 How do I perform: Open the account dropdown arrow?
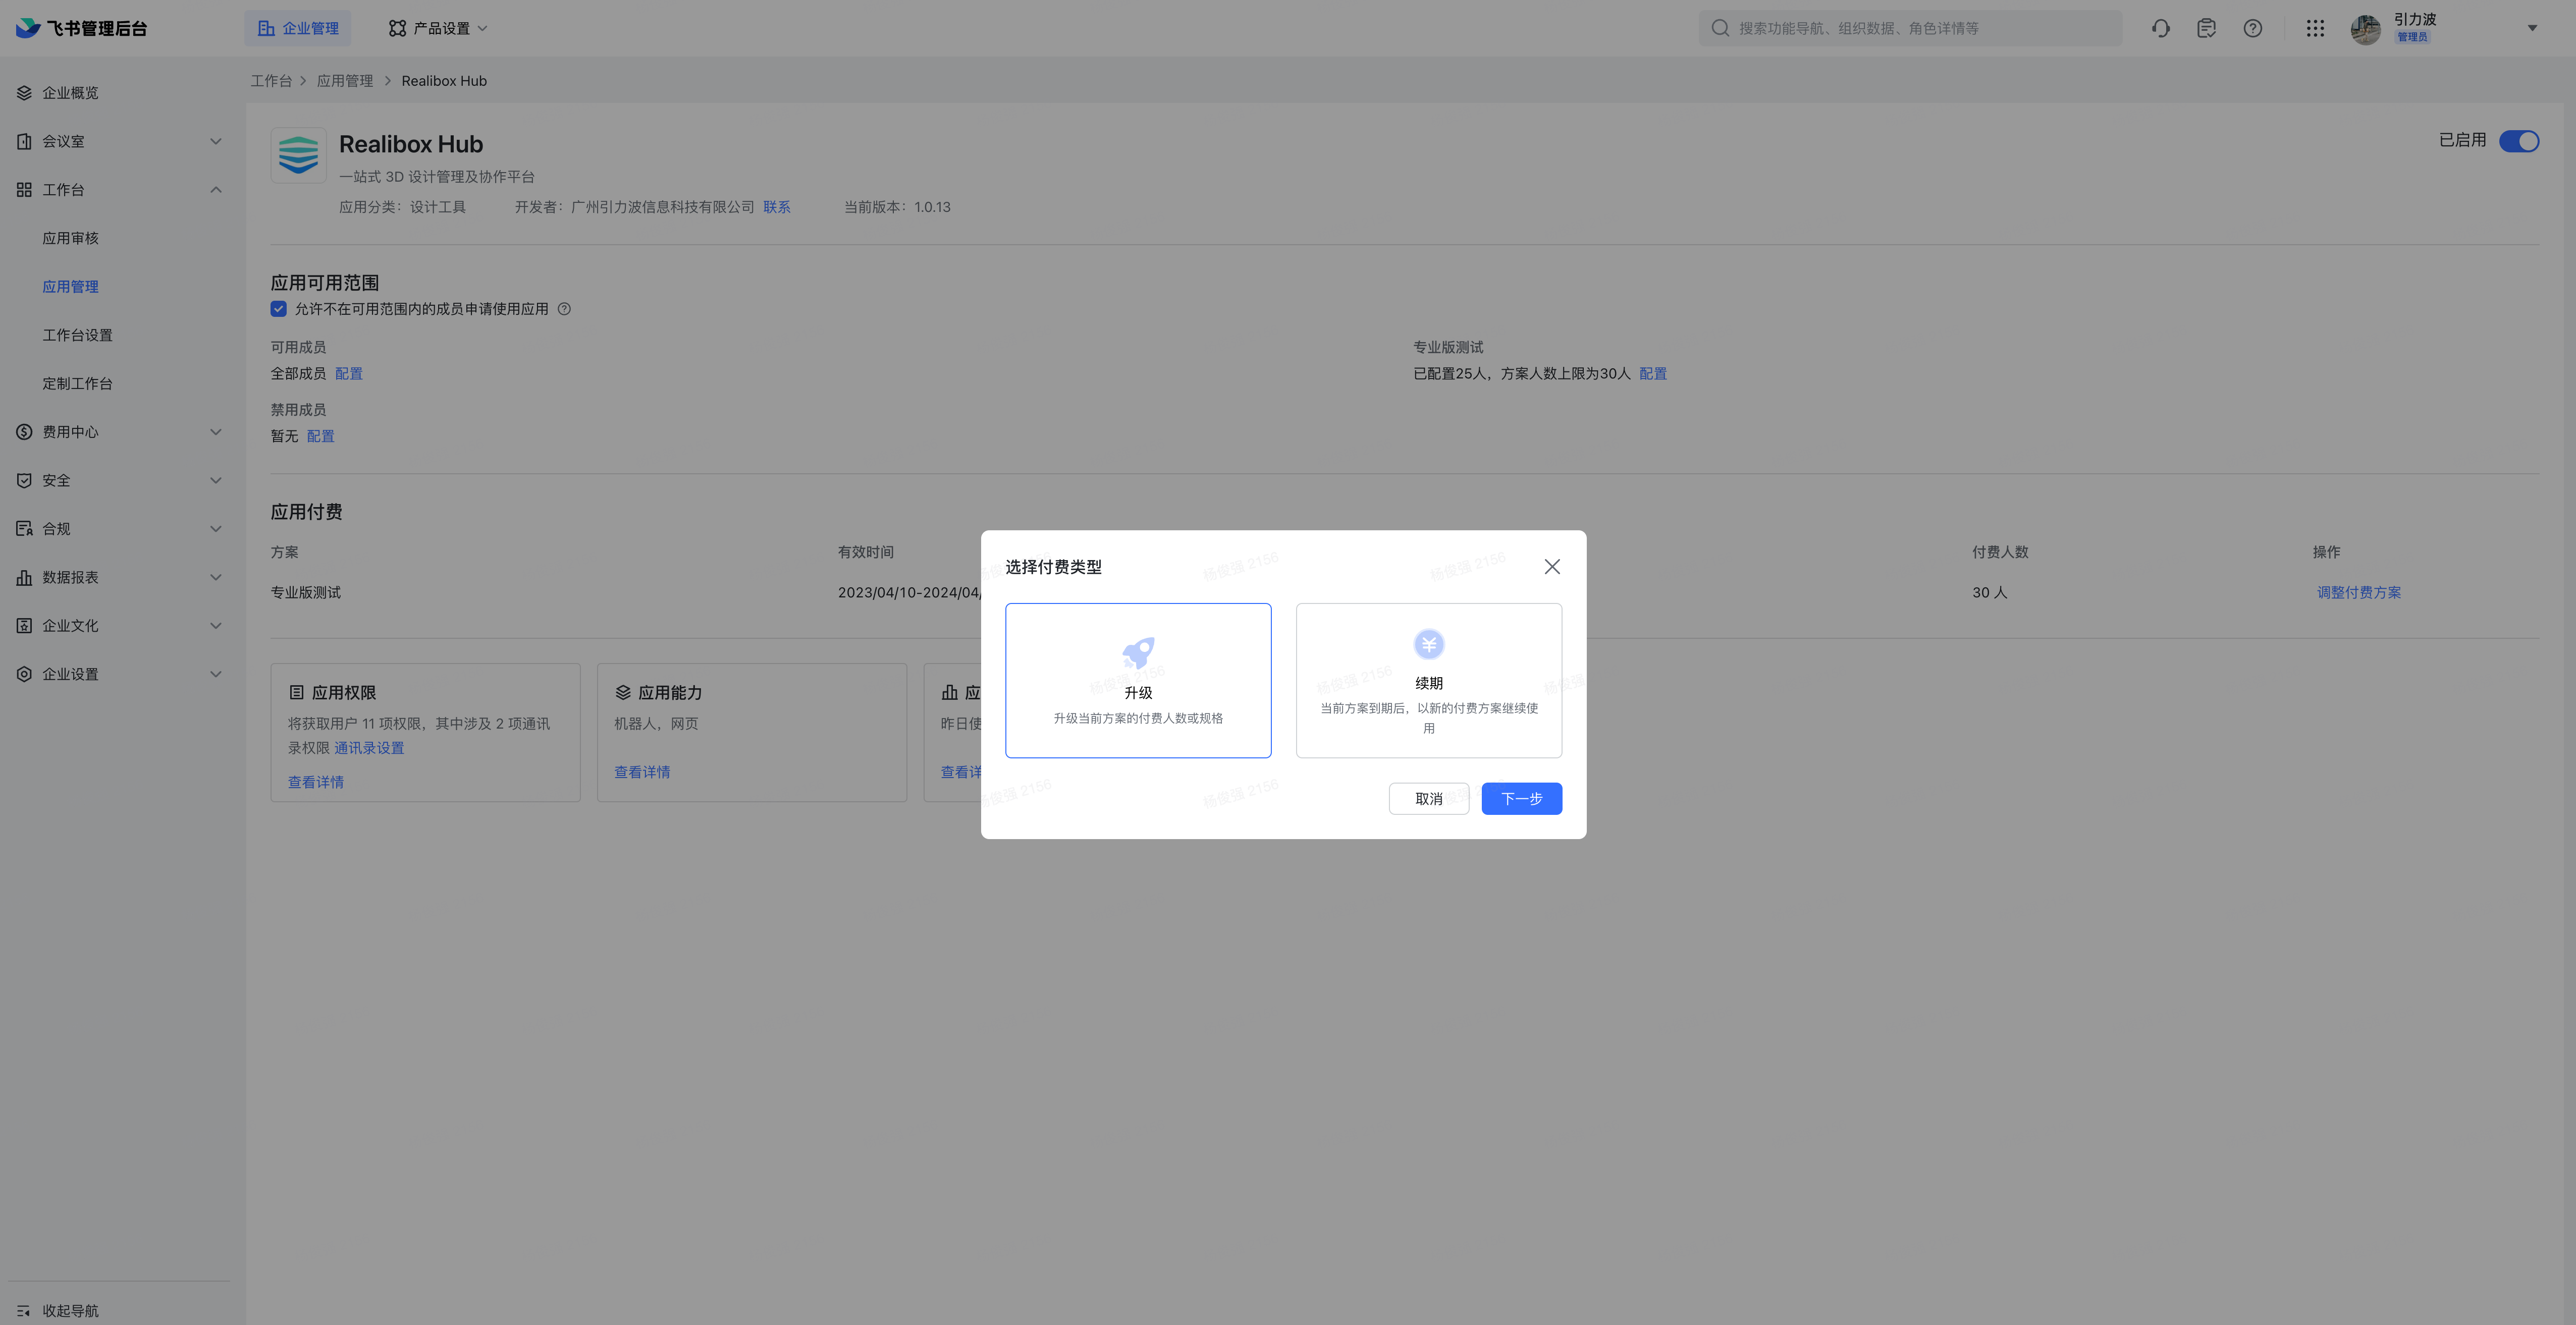tap(2532, 28)
